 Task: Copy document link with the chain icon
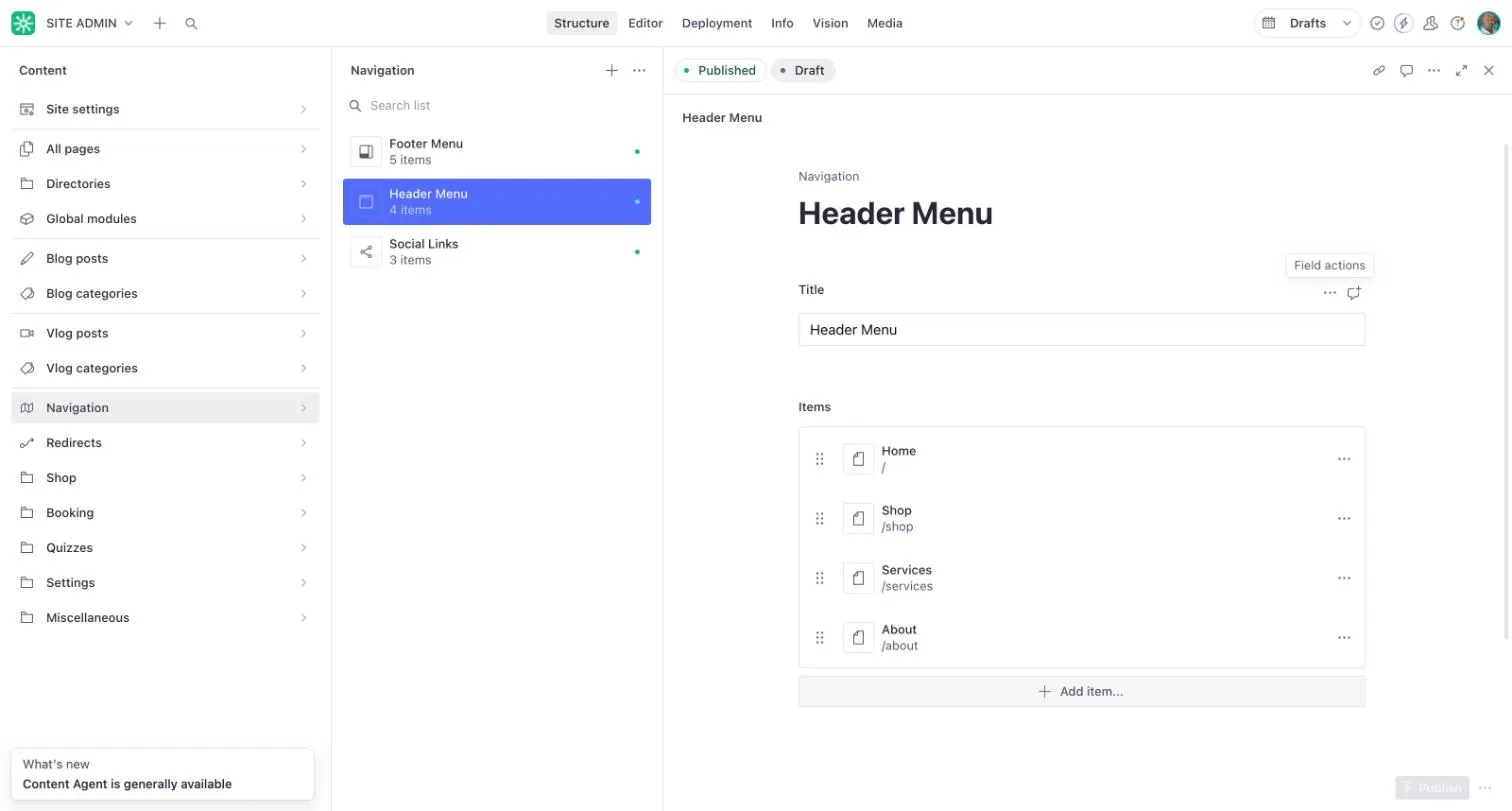click(1379, 70)
